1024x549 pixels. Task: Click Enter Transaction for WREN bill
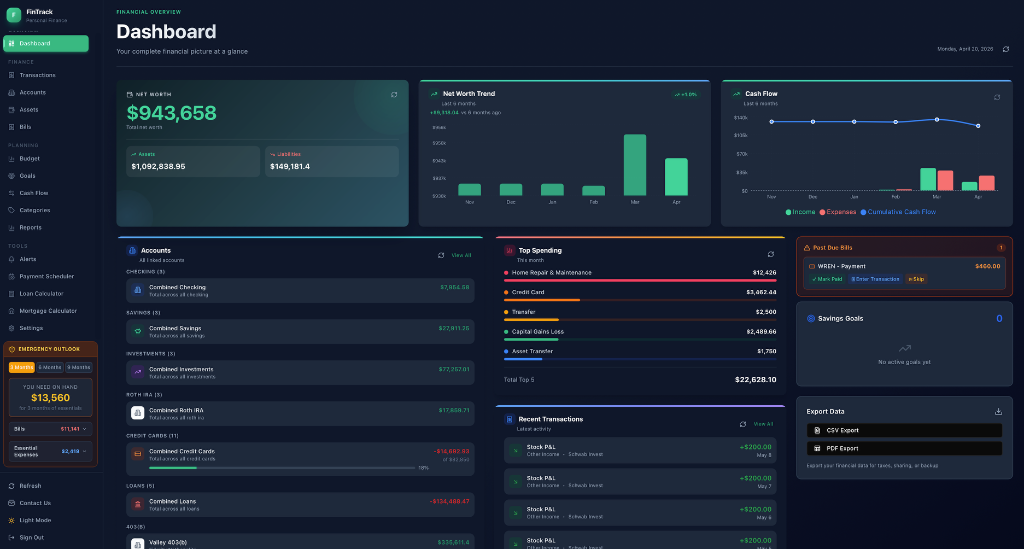coord(875,279)
